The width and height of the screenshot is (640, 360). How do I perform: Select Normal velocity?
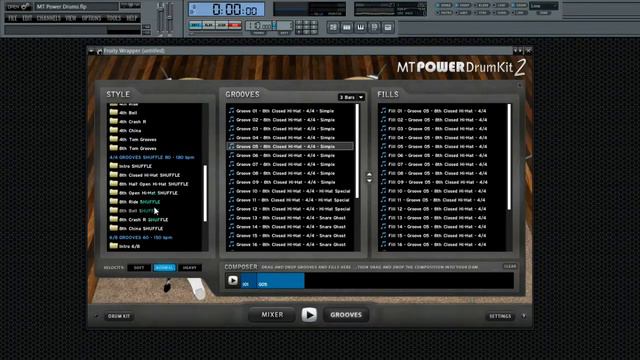[164, 268]
